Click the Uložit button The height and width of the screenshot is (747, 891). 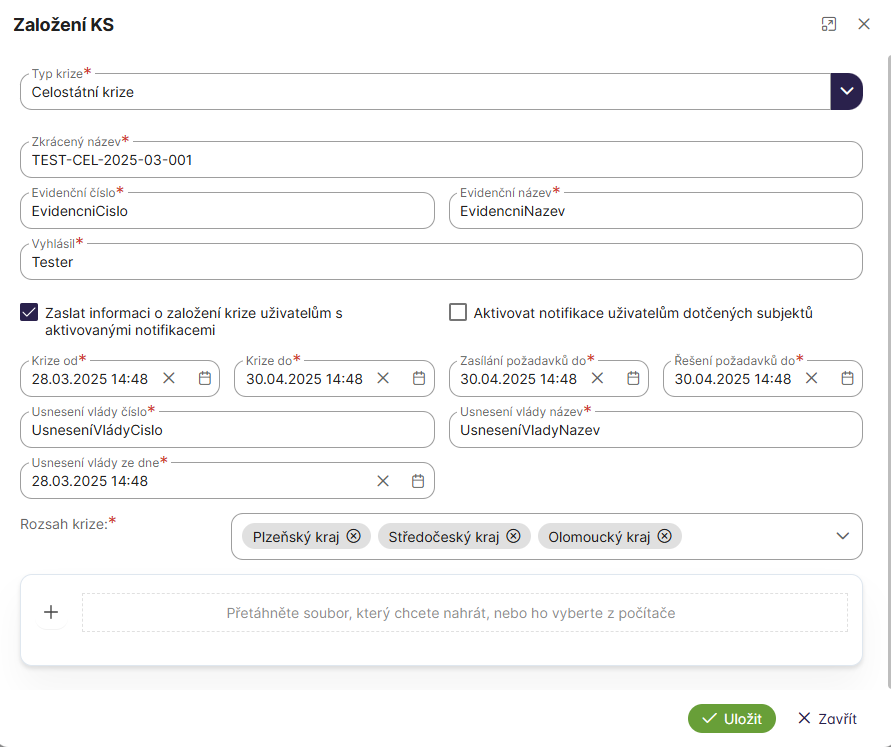[731, 718]
